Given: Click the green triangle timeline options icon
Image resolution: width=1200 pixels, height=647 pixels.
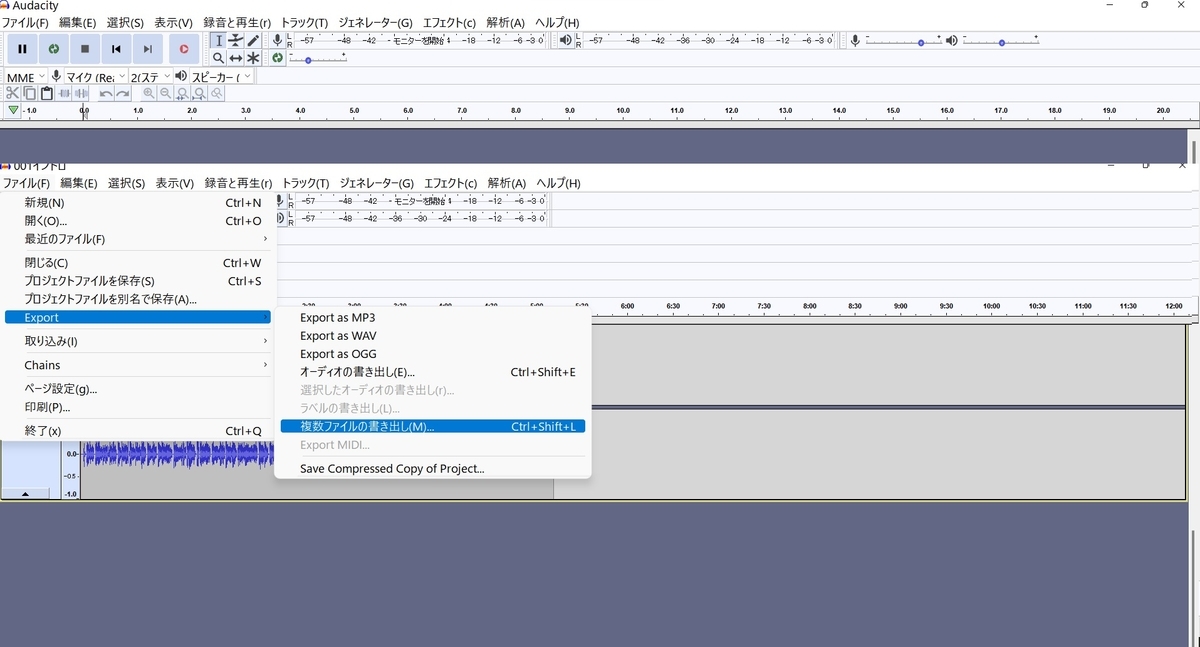Looking at the screenshot, I should 13,110.
